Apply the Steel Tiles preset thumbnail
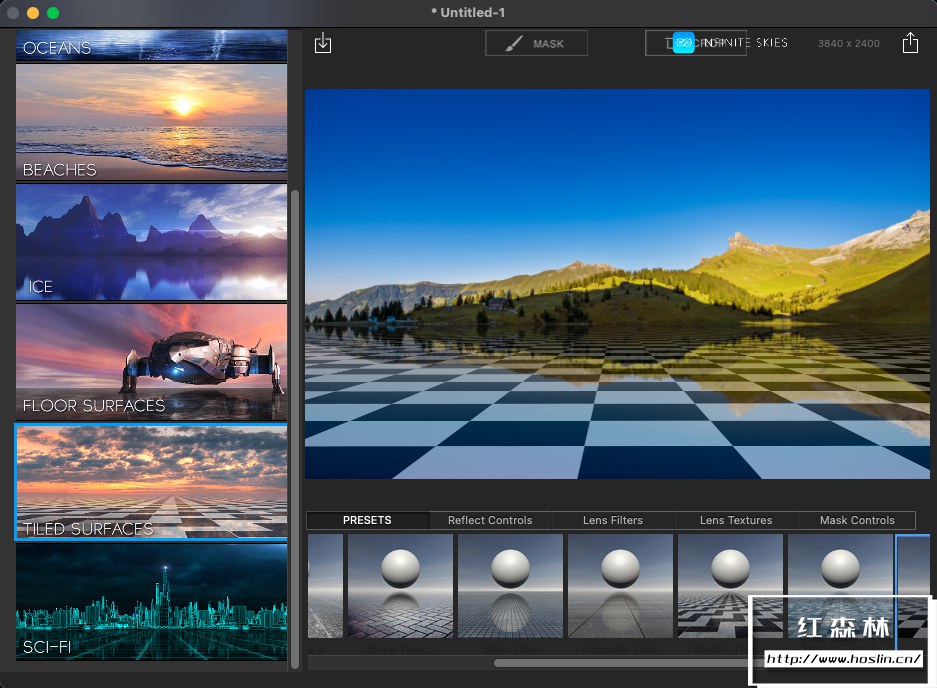 [510, 586]
